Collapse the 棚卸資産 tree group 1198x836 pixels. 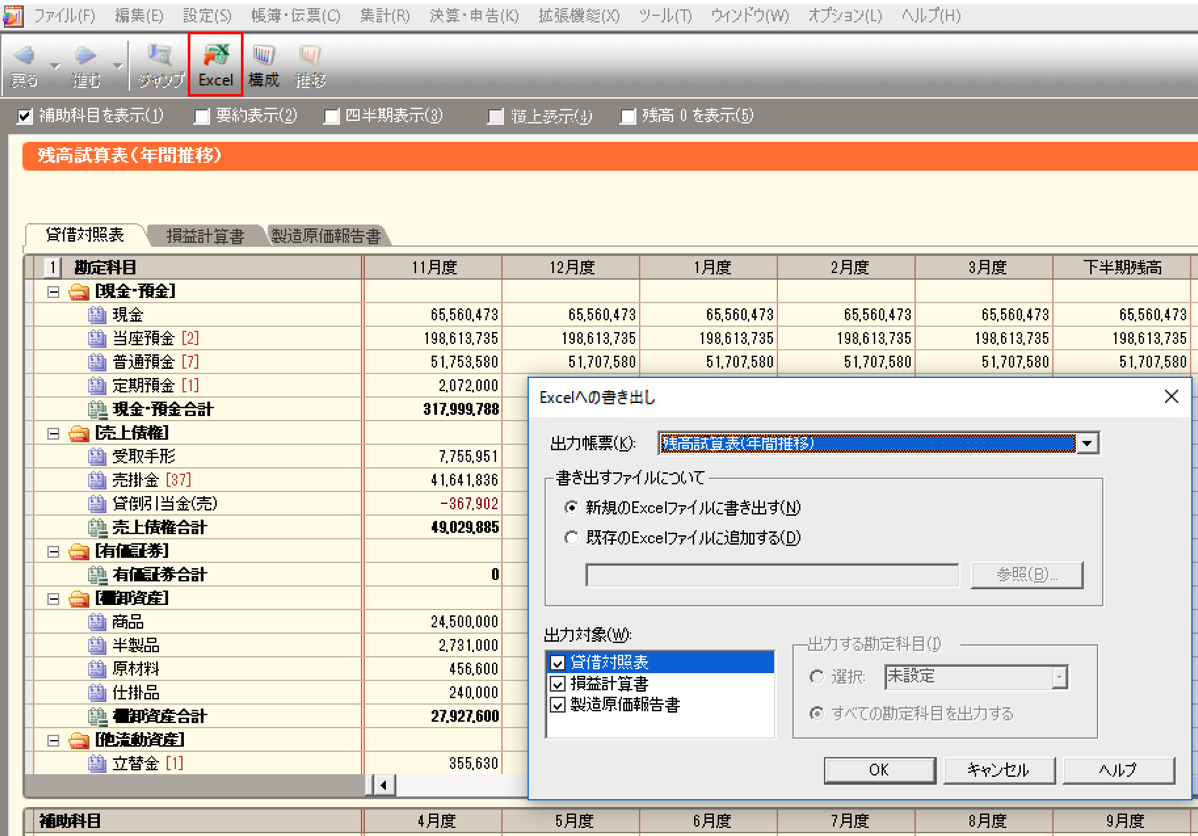pyautogui.click(x=53, y=599)
